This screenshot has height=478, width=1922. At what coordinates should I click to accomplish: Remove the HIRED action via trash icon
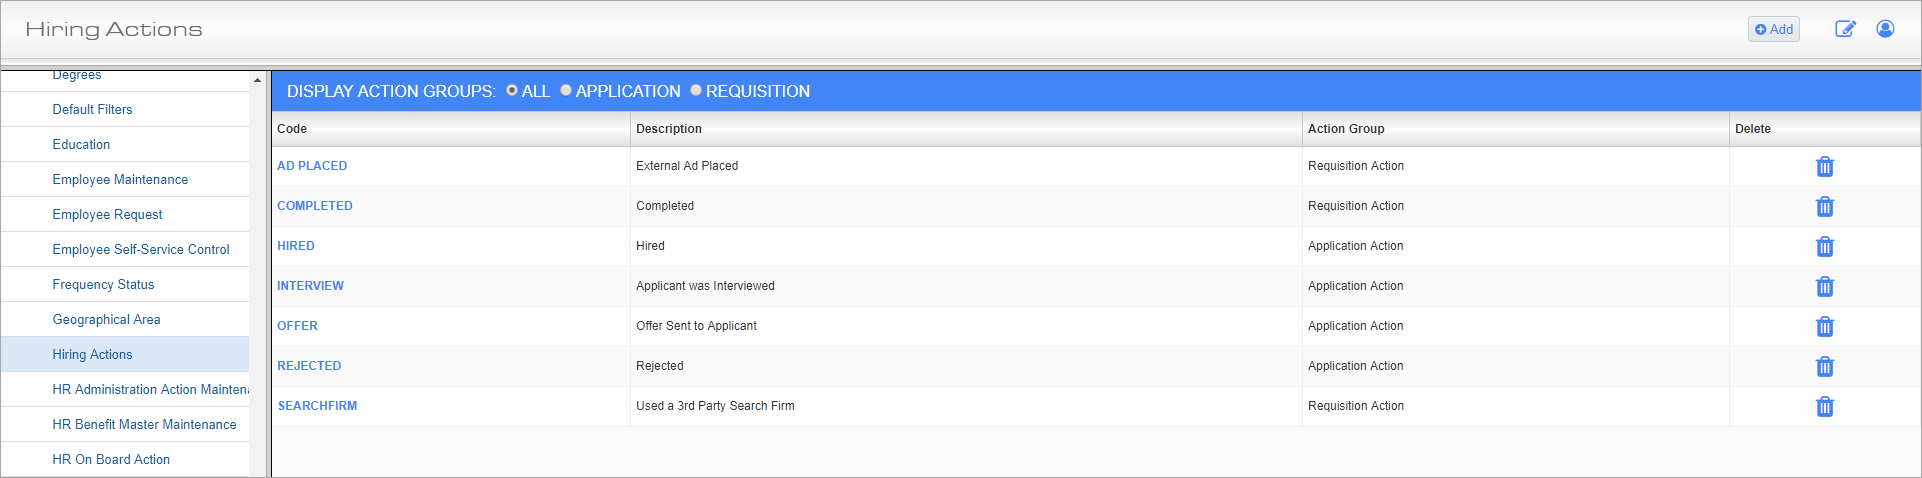pos(1824,247)
